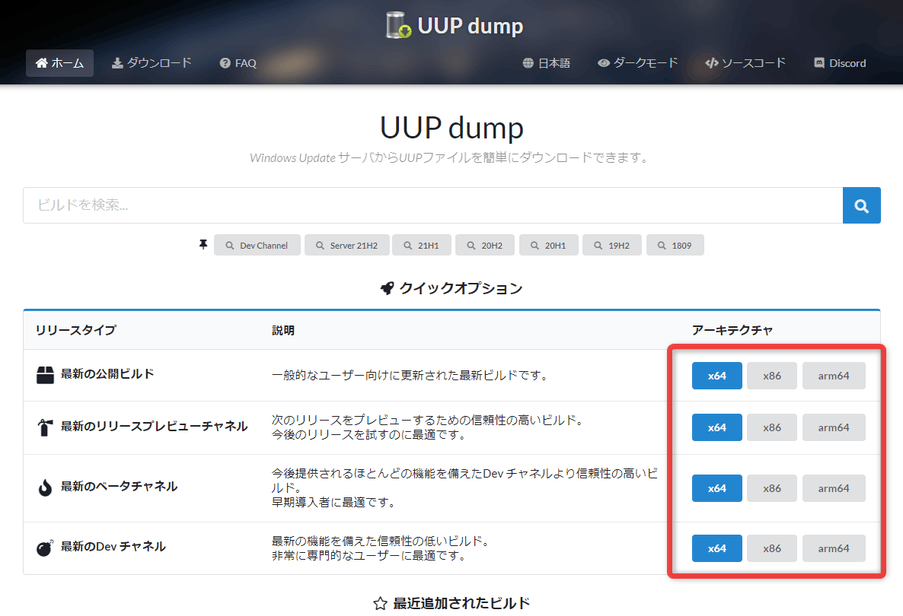This screenshot has width=903, height=616.
Task: Choose x86 for リリースプレビューチャネル
Action: (772, 427)
